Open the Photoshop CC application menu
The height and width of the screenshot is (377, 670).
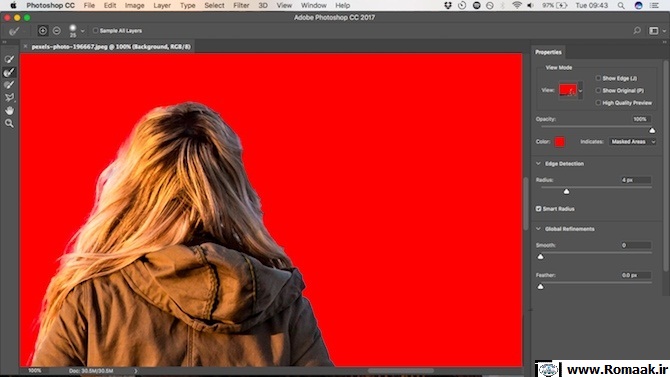(50, 6)
